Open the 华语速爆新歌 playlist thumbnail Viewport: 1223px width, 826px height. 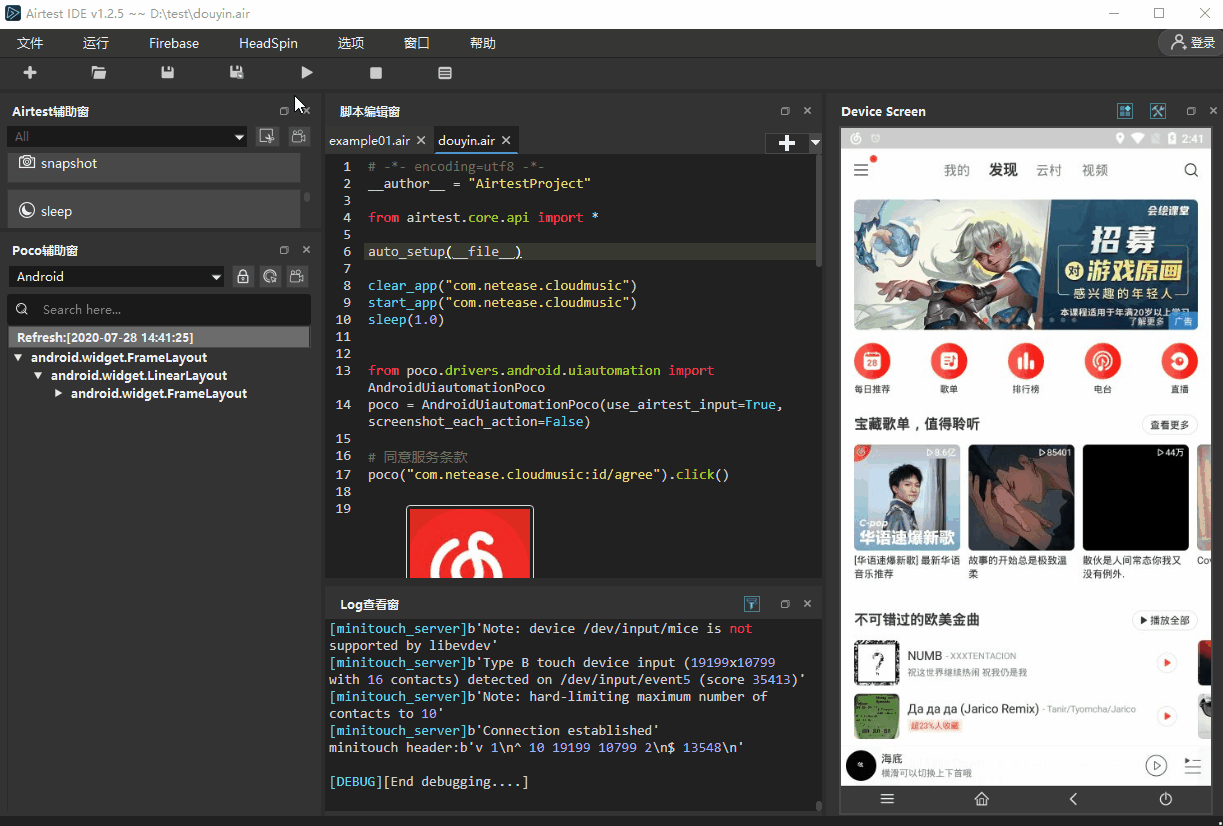point(907,497)
